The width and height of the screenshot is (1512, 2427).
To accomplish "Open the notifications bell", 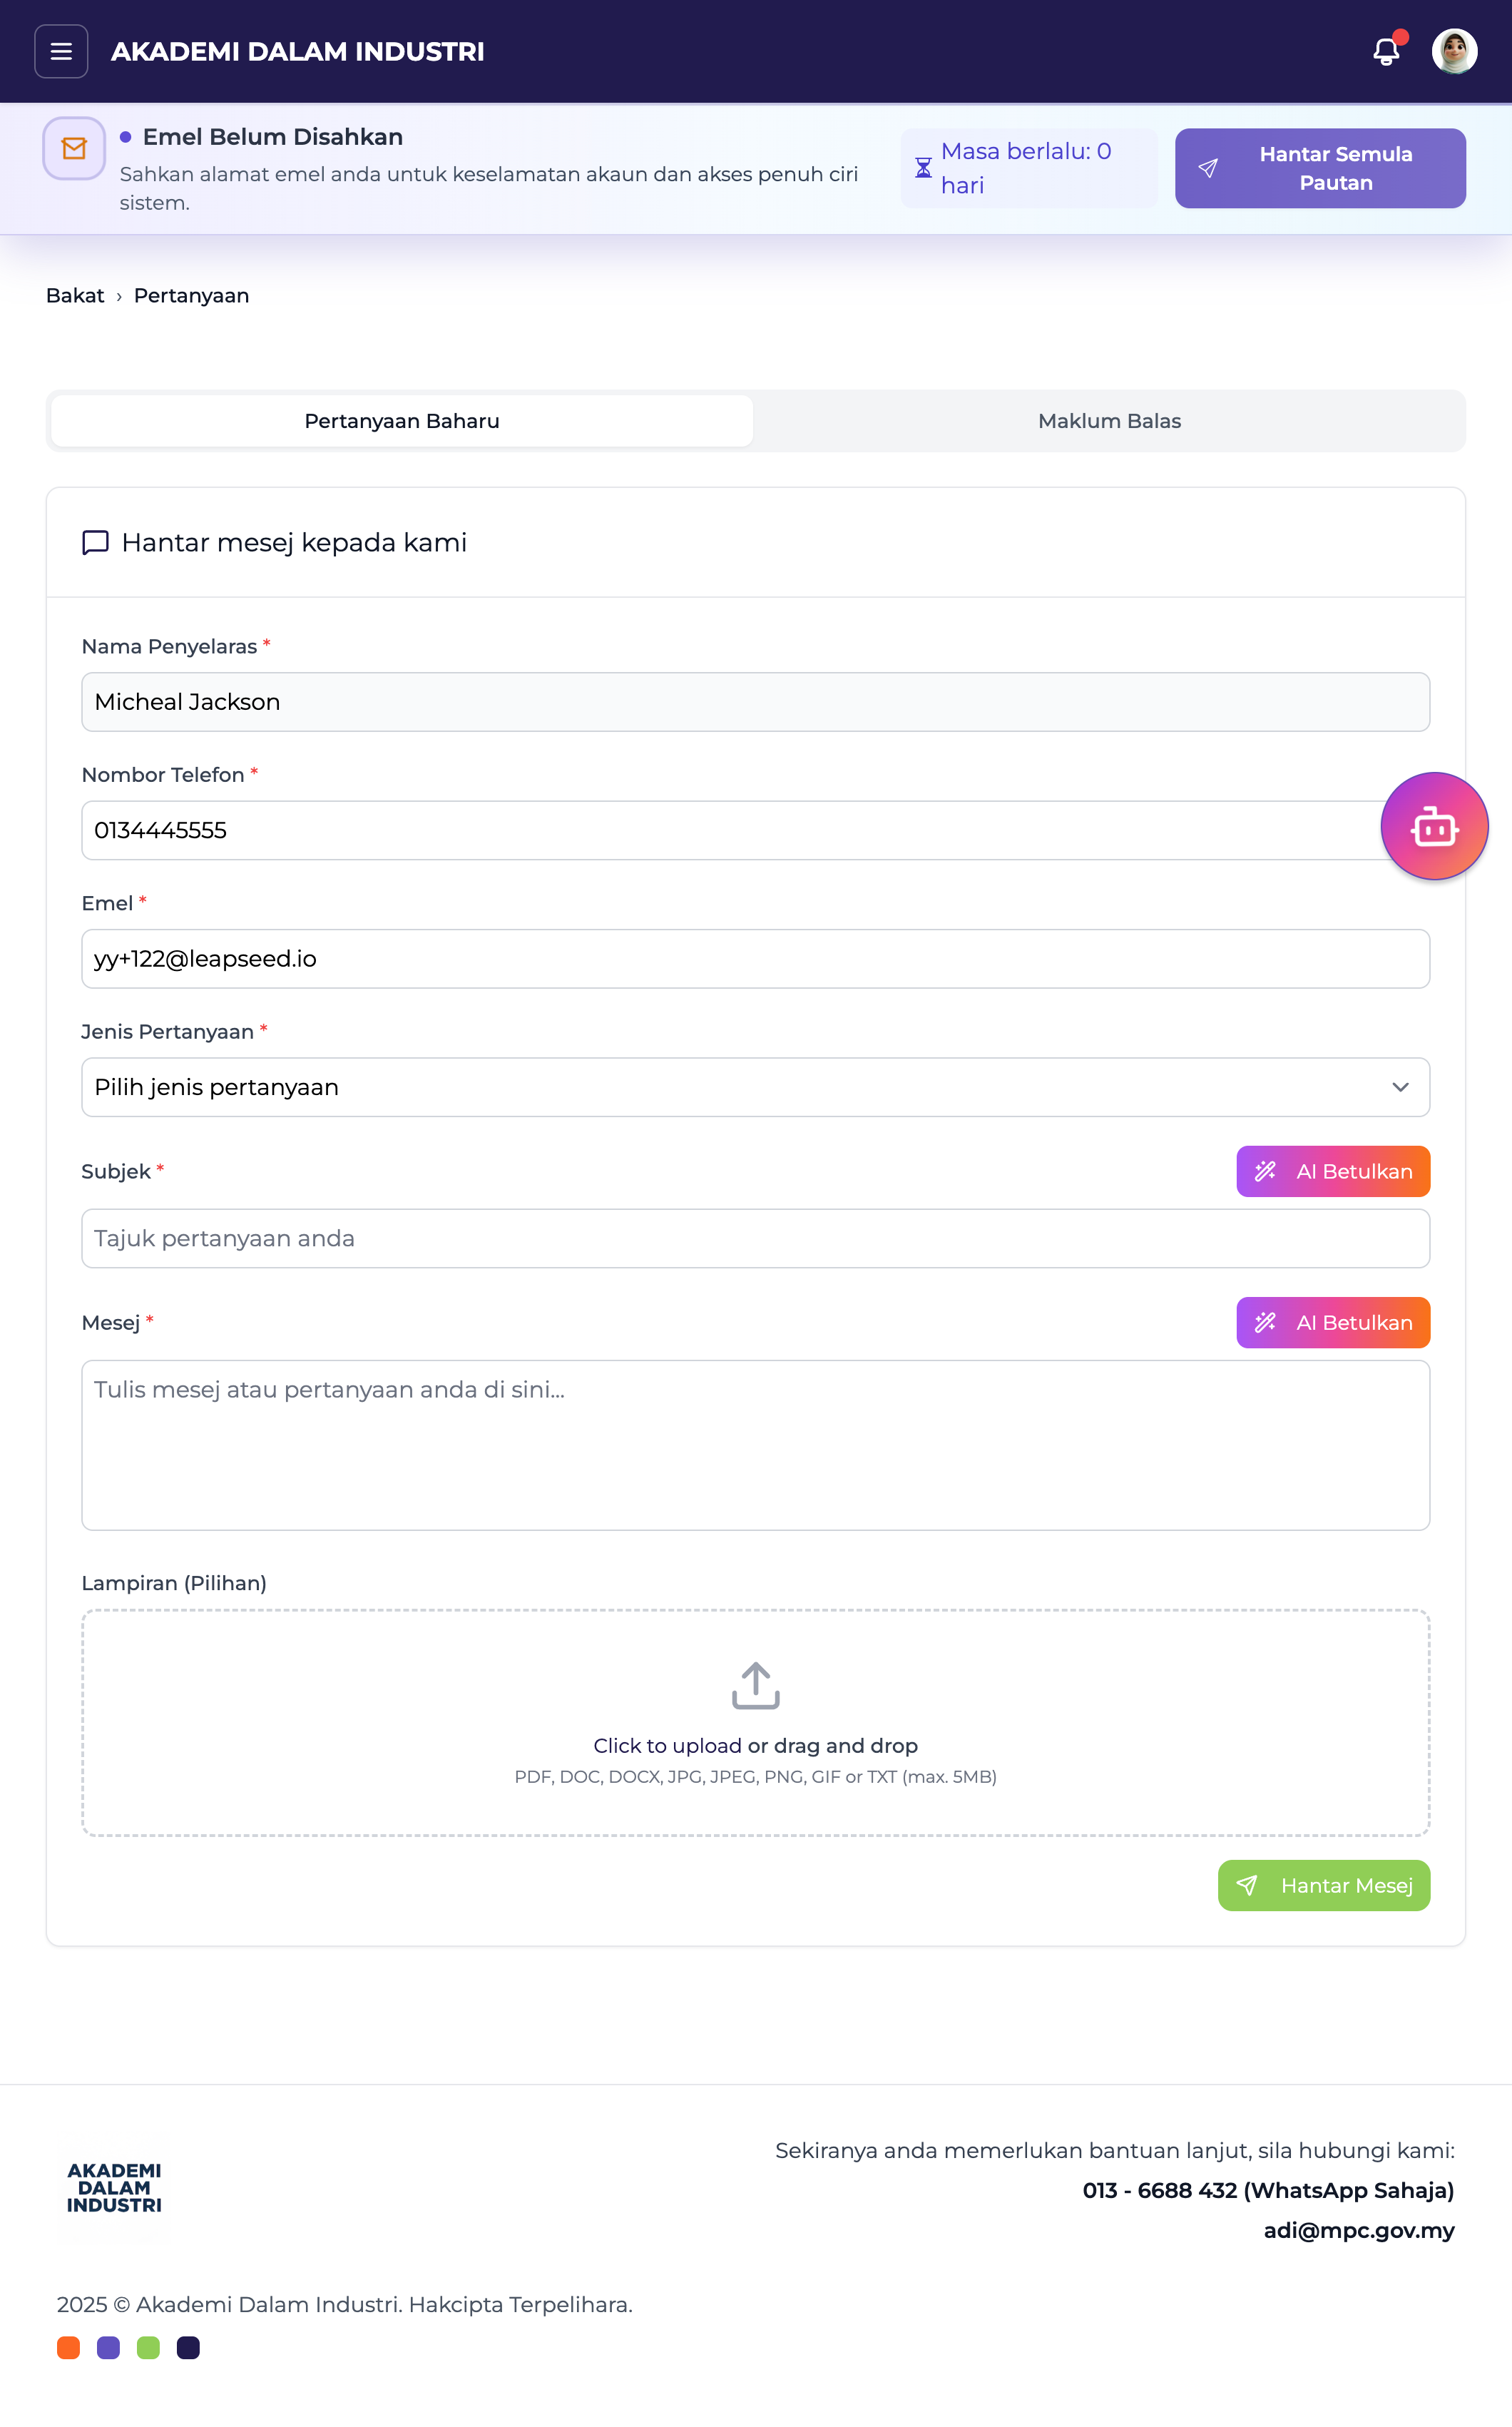I will (1386, 51).
